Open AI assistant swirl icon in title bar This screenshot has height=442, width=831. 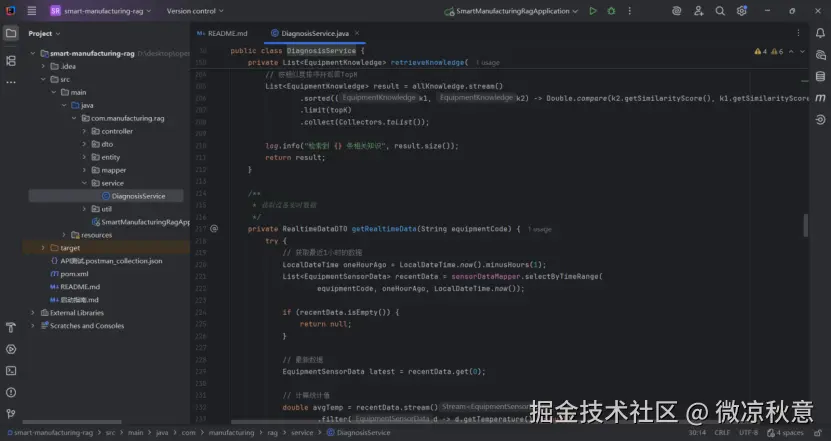(x=676, y=11)
